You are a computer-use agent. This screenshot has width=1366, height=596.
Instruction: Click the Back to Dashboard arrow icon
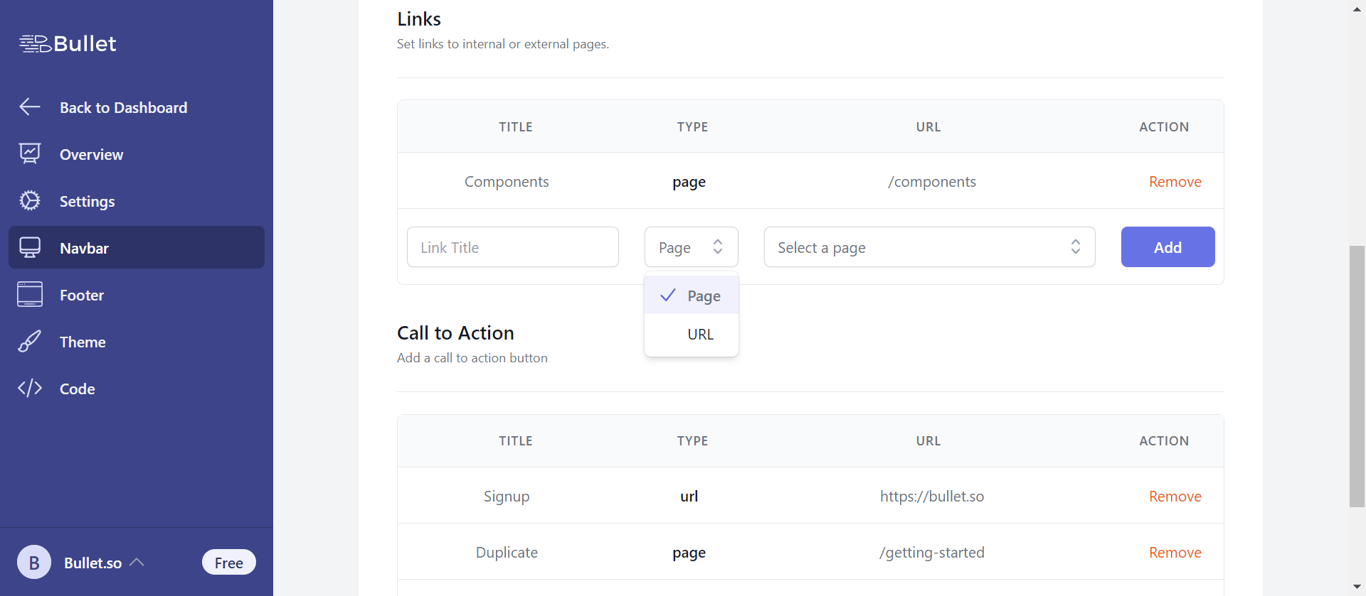30,107
